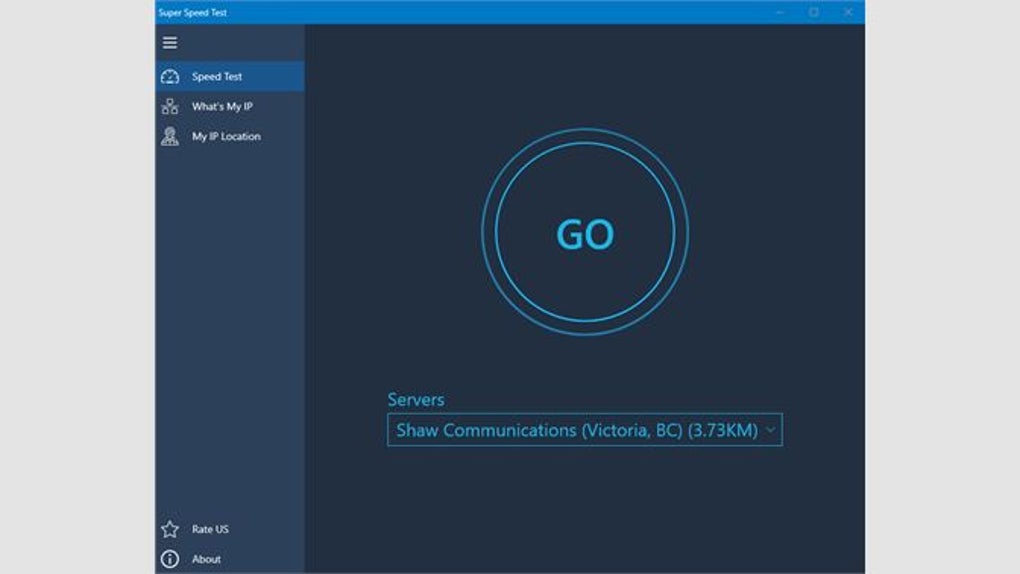Open the What's My IP page
The width and height of the screenshot is (1020, 574).
pos(230,106)
